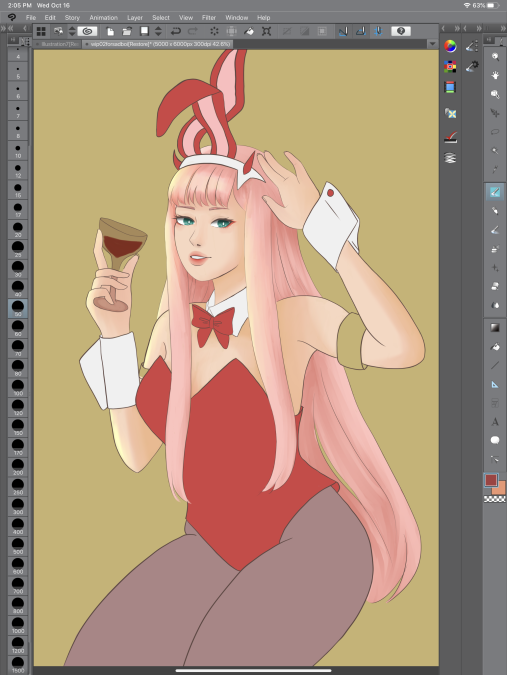Pick brush size 100 preset

(x=18, y=387)
